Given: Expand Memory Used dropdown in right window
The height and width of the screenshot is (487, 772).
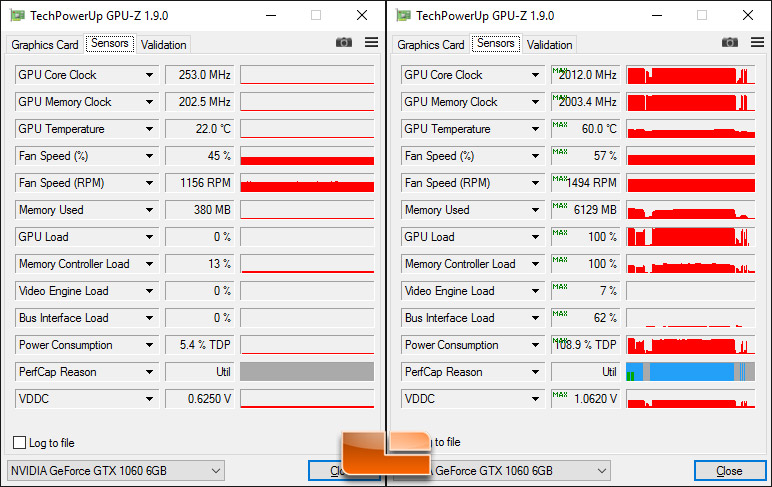Looking at the screenshot, I should 535,210.
